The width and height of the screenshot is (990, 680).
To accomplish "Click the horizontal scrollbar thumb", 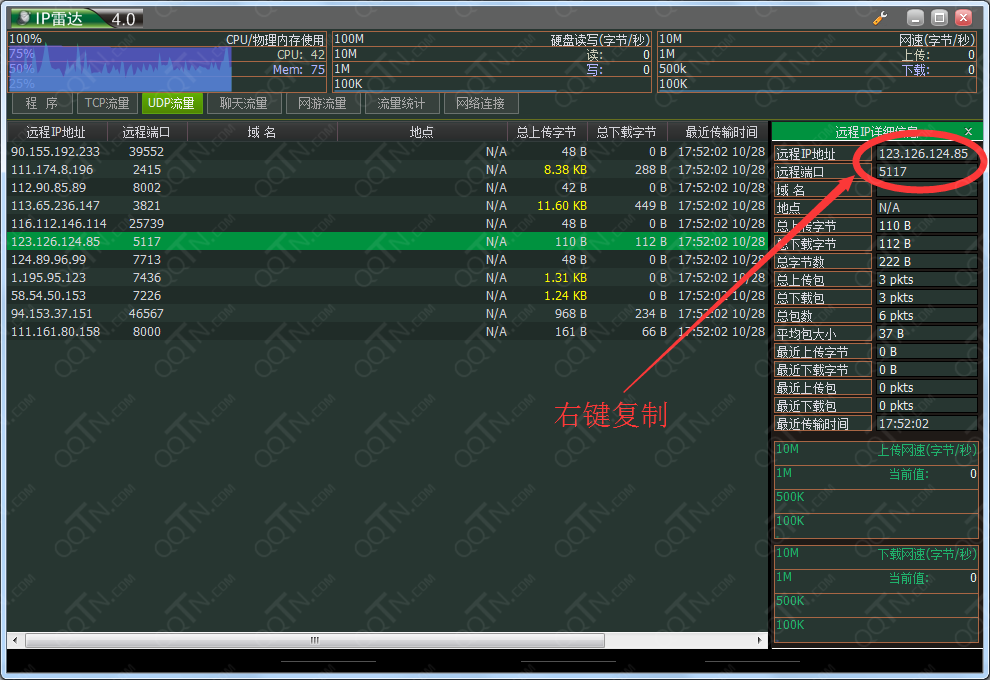I will click(314, 640).
